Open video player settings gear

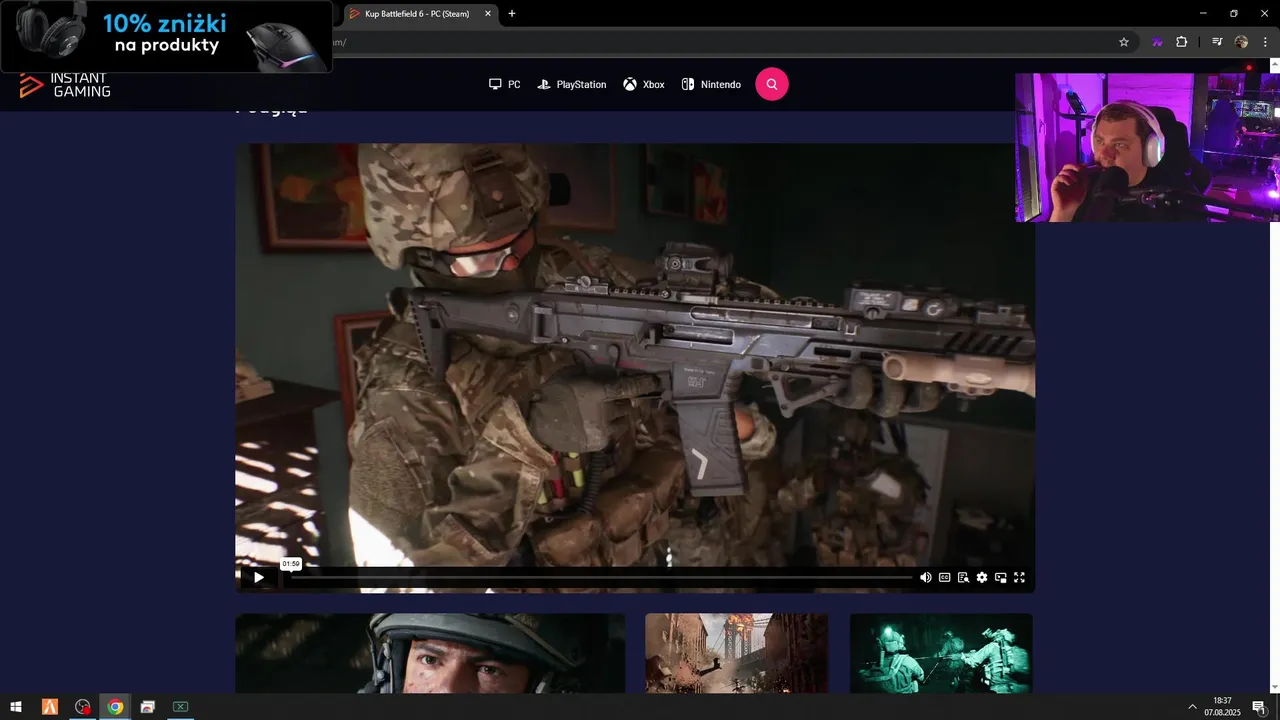[x=982, y=577]
